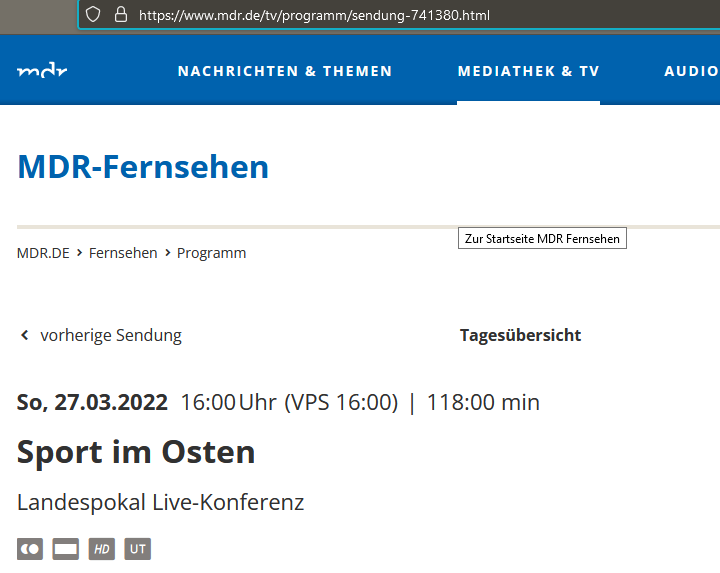Open the Nachrichten & Themen menu
This screenshot has width=720, height=573.
[x=285, y=71]
